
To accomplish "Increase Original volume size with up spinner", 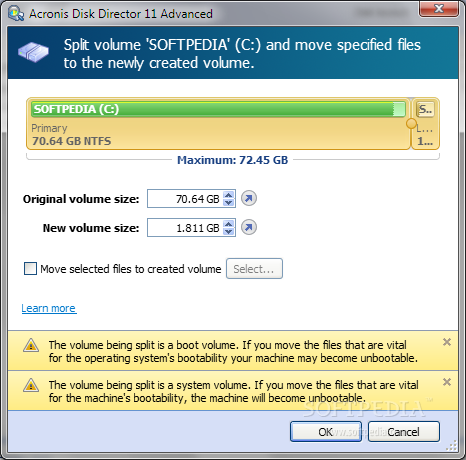I will point(228,195).
